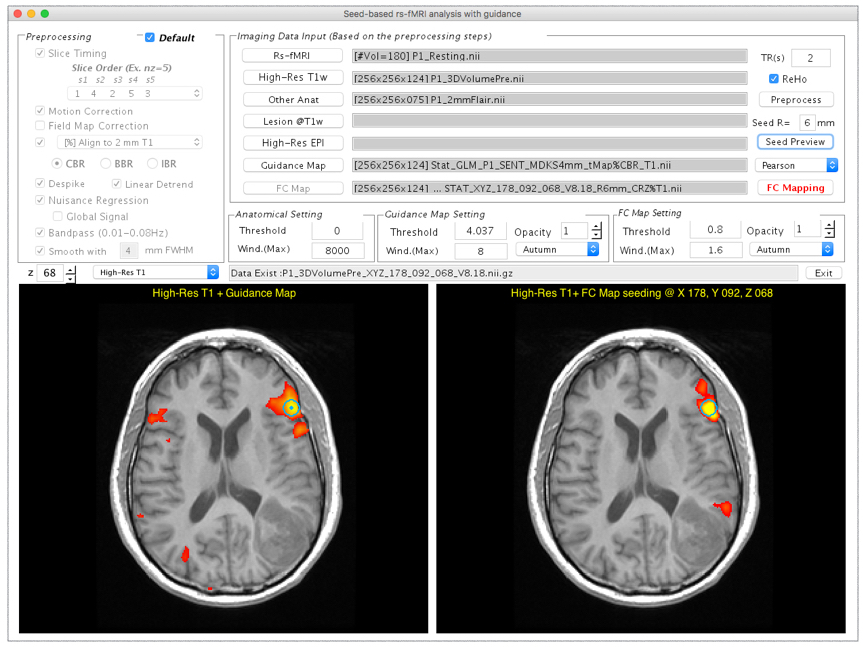Click the Rs-fMRI load button
This screenshot has height=647, width=863.
(x=293, y=55)
